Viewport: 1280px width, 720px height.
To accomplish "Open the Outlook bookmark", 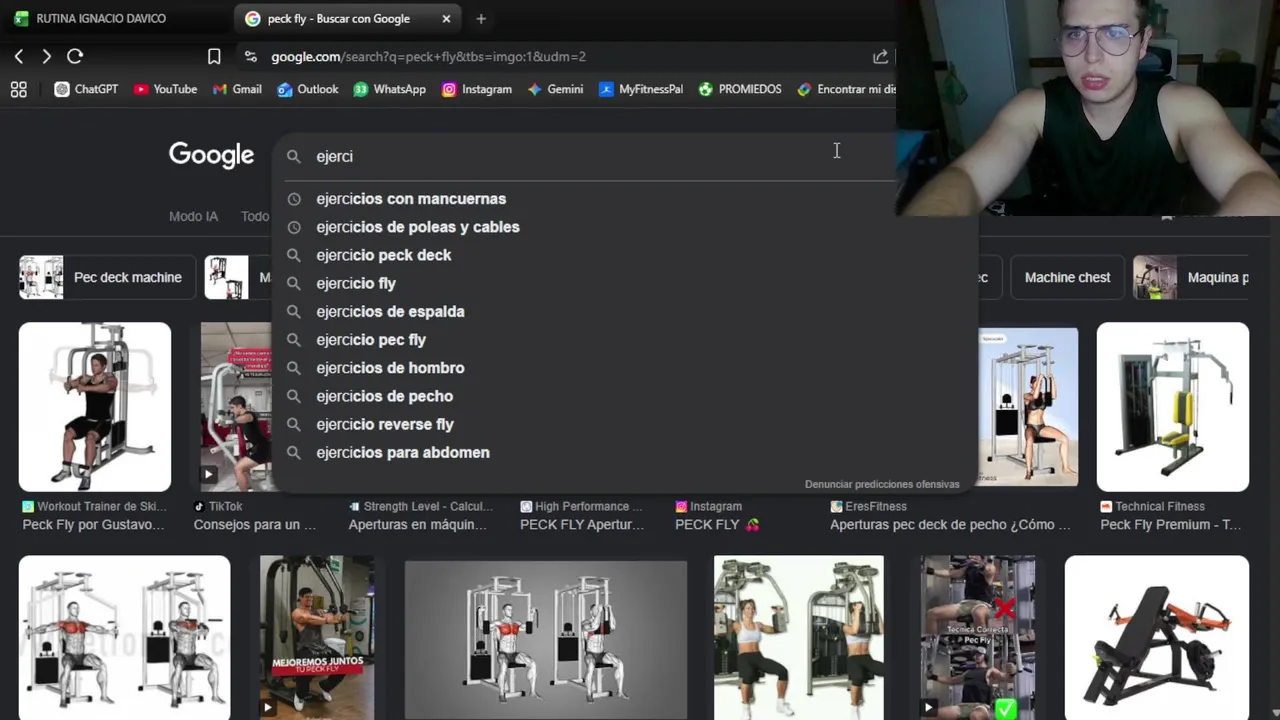I will [x=308, y=89].
